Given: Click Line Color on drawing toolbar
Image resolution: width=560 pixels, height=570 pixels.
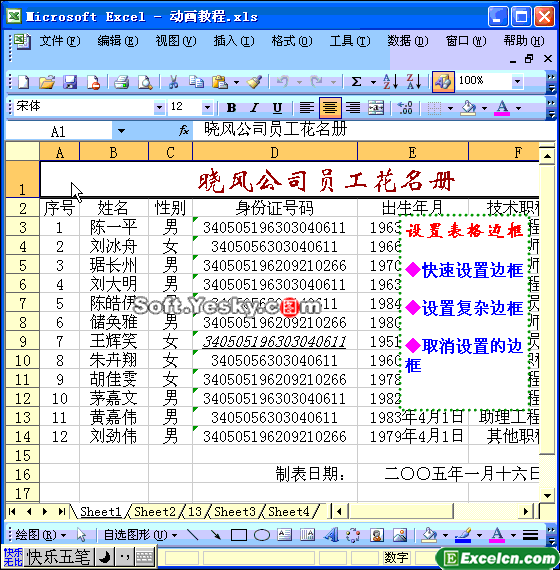Looking at the screenshot, I should pos(463,535).
